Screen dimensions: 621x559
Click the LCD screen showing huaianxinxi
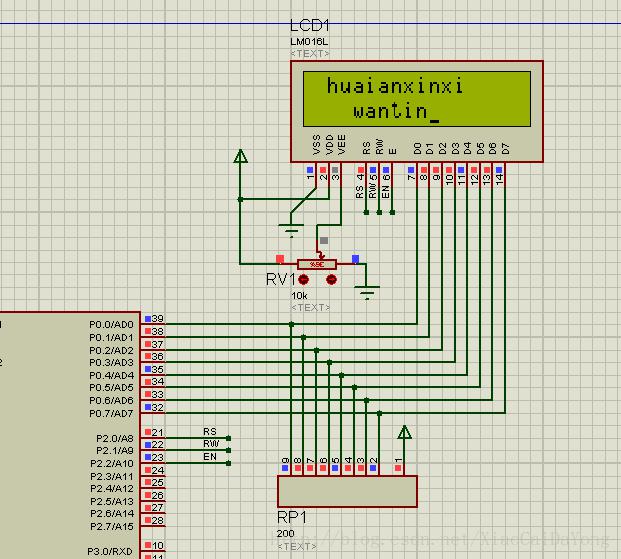coord(417,99)
